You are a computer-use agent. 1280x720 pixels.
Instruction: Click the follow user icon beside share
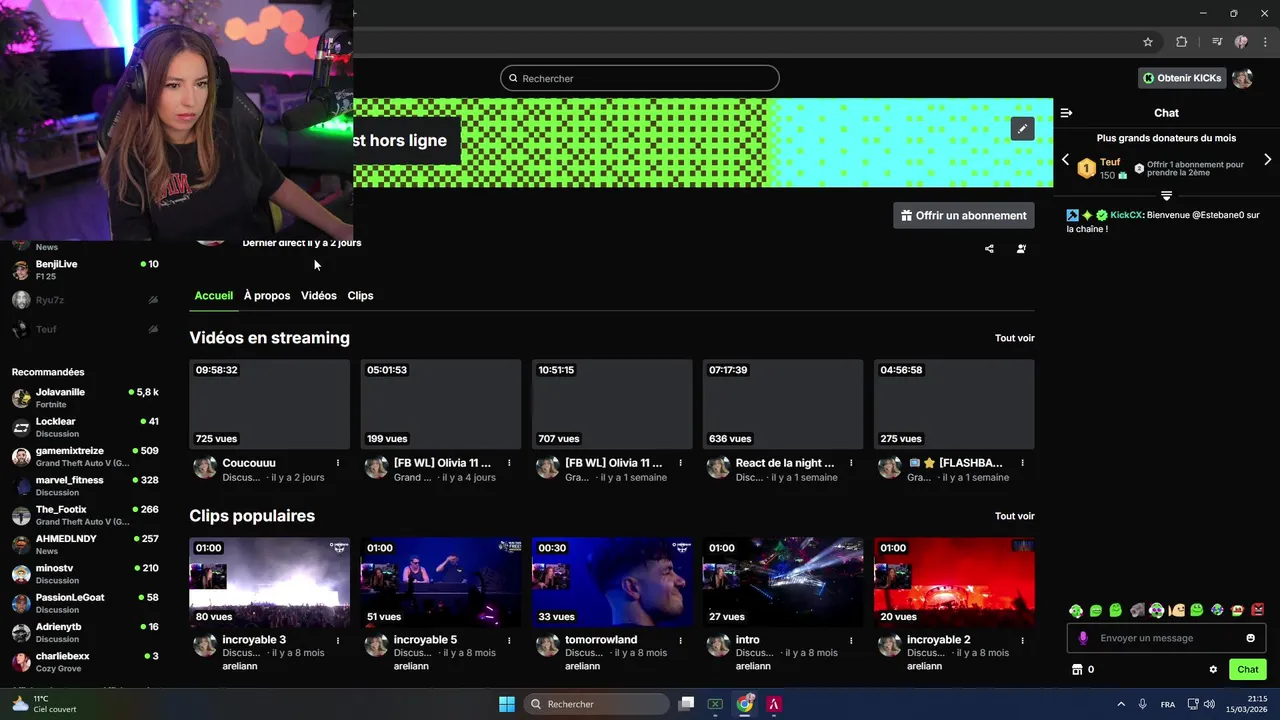click(x=1021, y=249)
